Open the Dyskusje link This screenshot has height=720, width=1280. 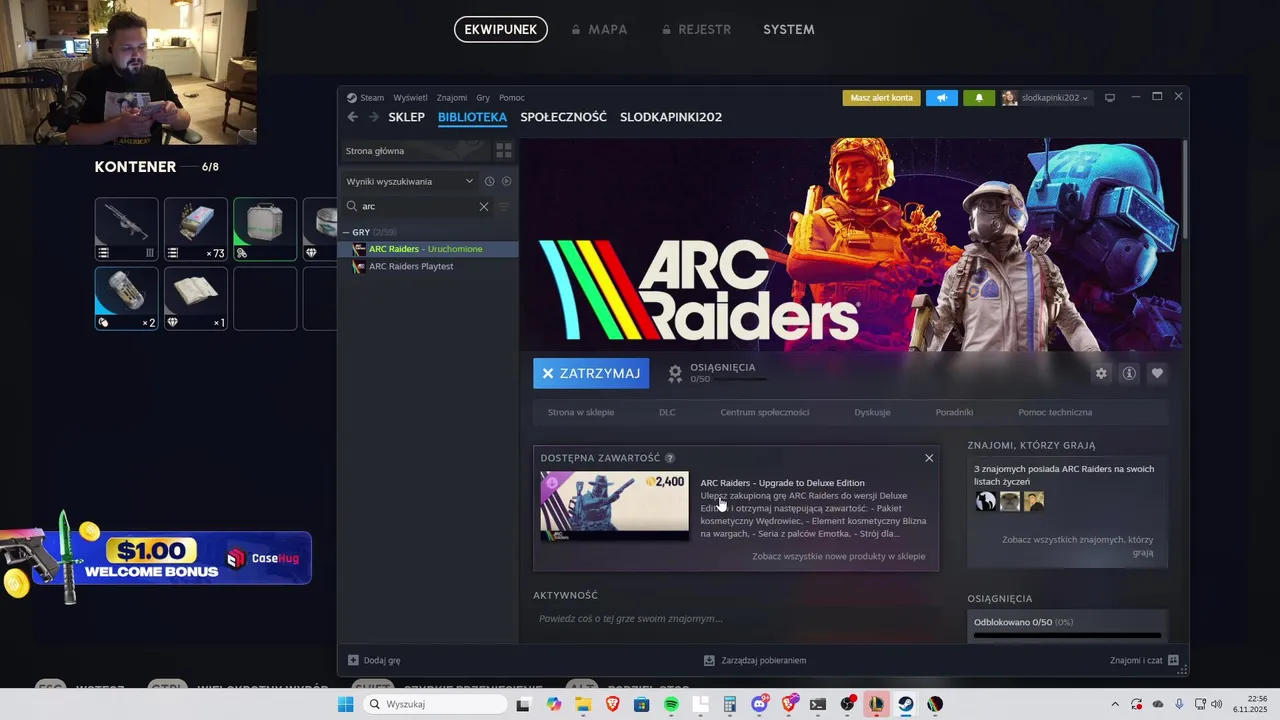[x=872, y=412]
